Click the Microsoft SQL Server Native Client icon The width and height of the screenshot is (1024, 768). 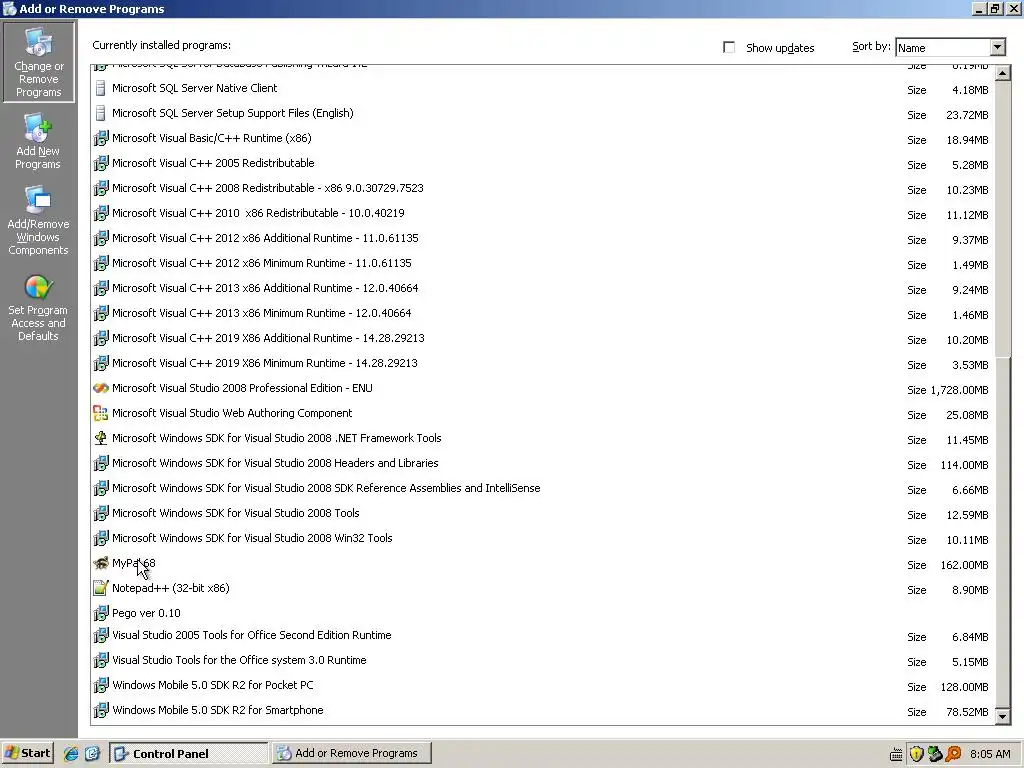click(x=101, y=88)
